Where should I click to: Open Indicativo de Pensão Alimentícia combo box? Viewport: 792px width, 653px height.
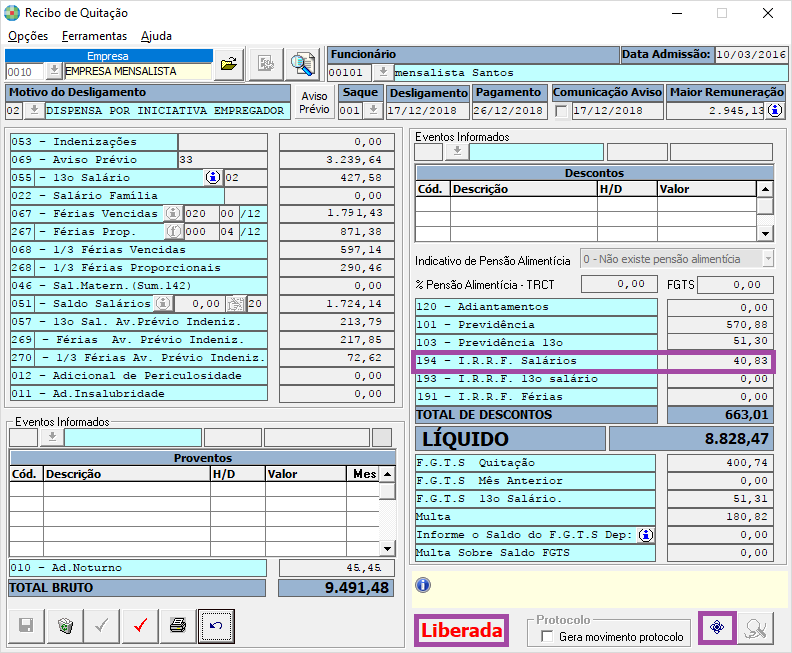676,259
